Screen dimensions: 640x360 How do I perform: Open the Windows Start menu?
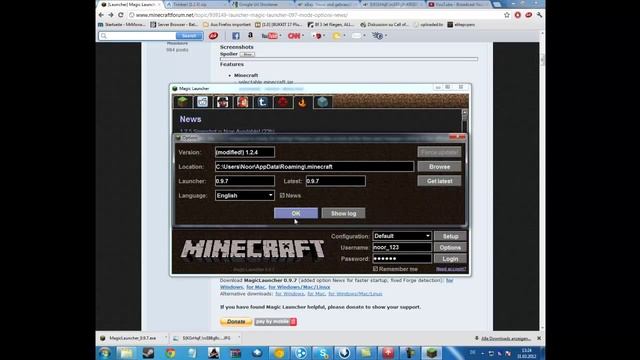(x=105, y=353)
